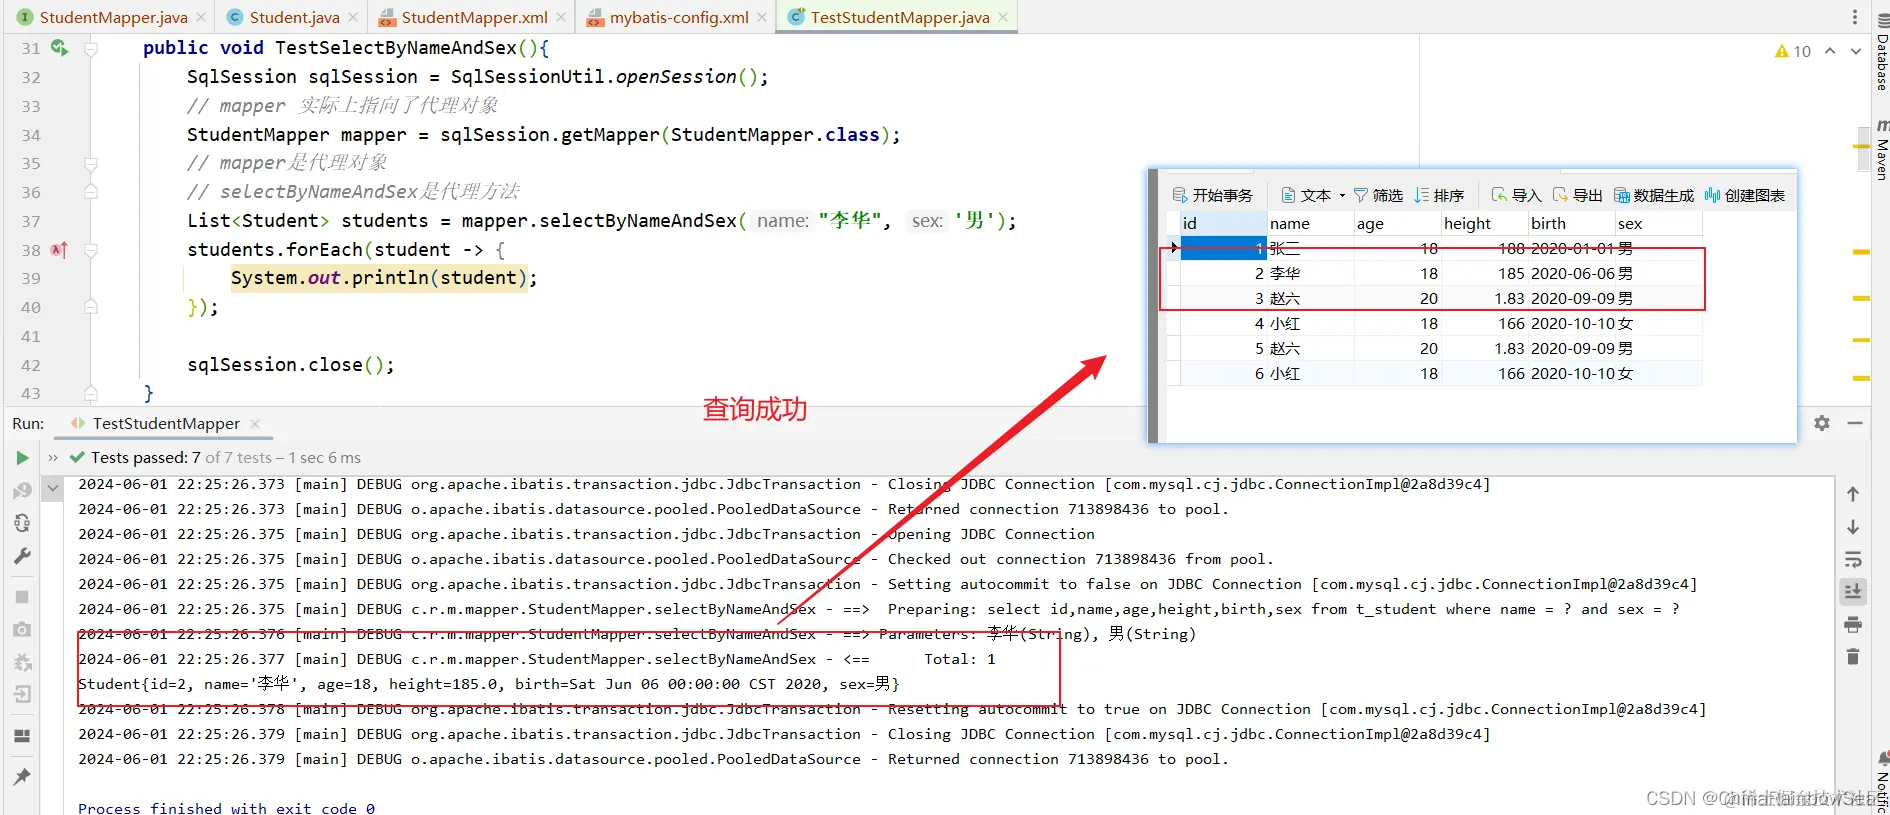Image resolution: width=1890 pixels, height=815 pixels.
Task: Go to previous highlighted problem arrow
Action: click(1830, 51)
